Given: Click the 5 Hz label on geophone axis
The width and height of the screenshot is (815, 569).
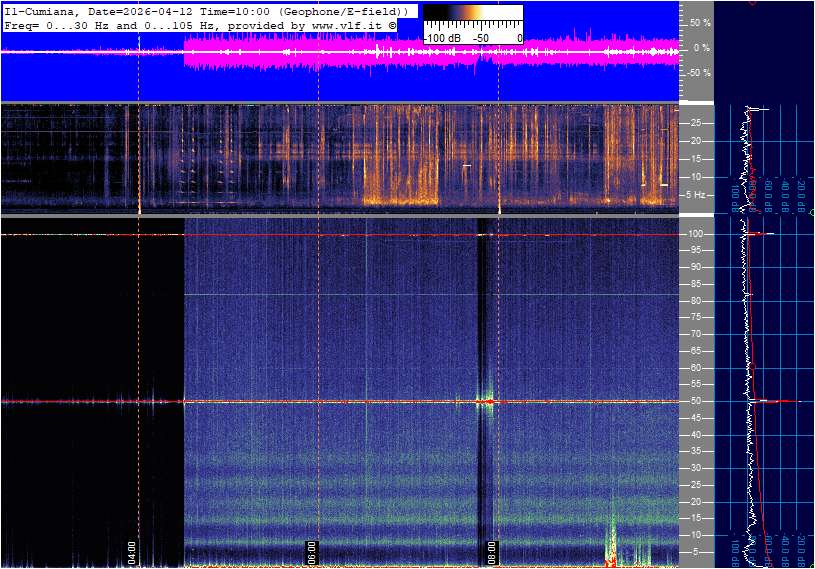Looking at the screenshot, I should point(698,194).
